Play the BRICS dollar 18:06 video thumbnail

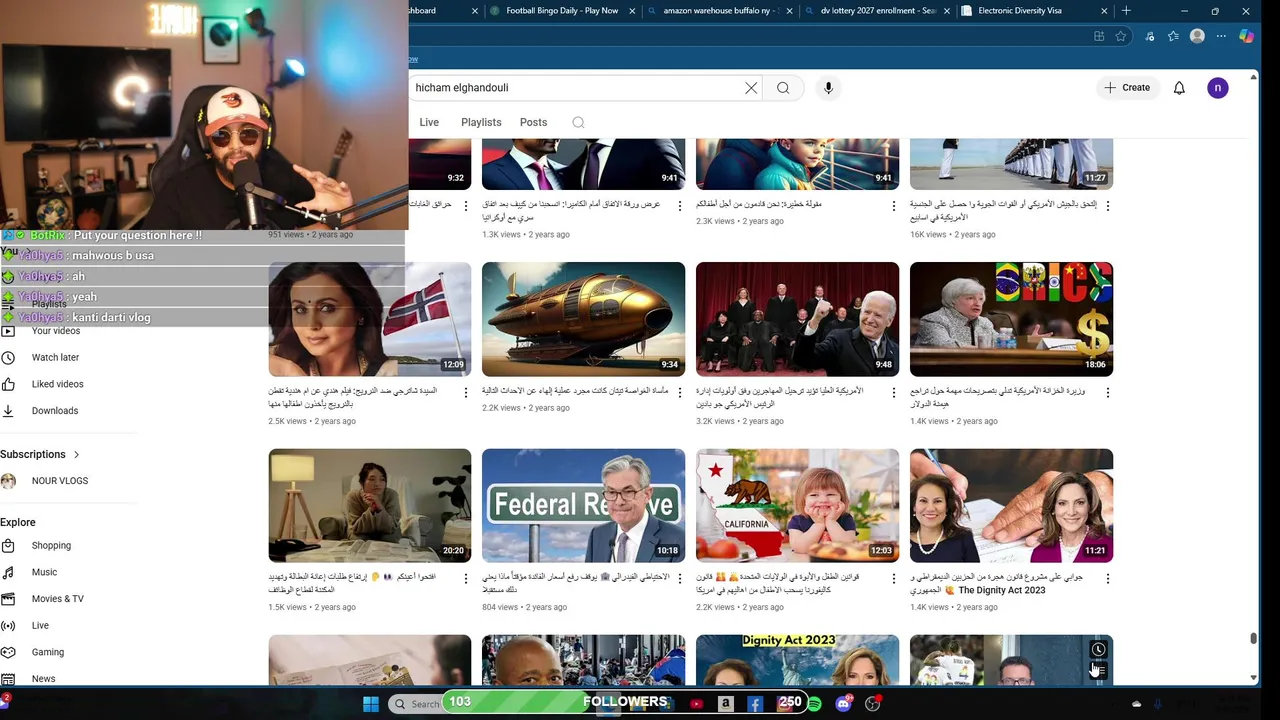tap(1011, 319)
